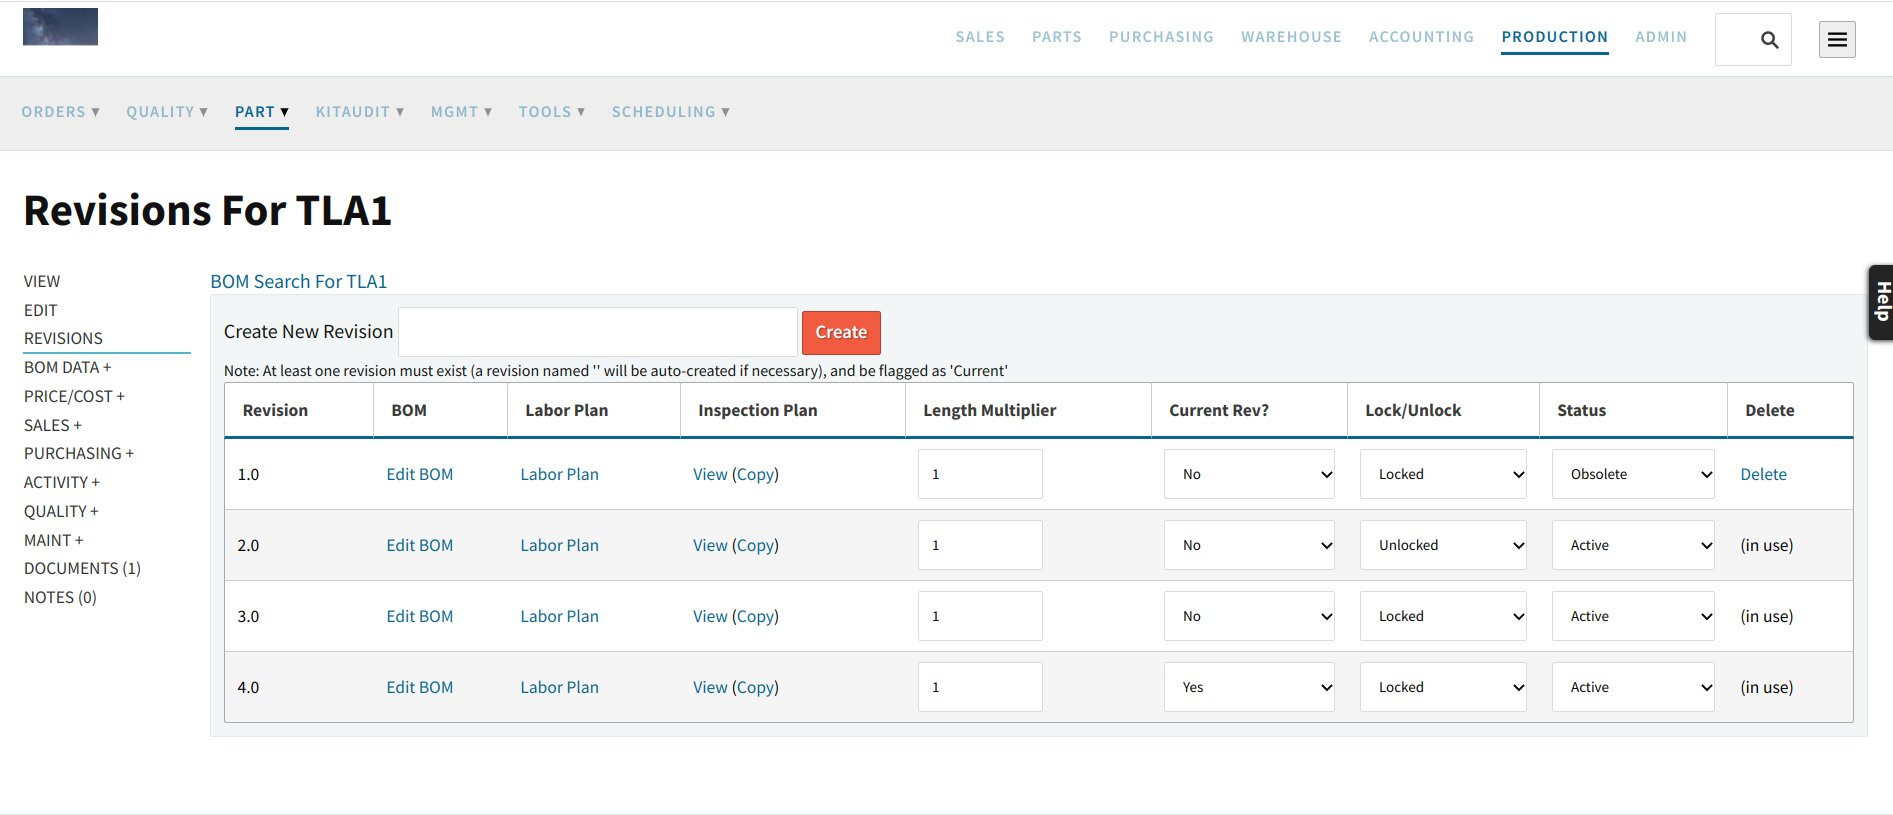Open the hamburger menu icon
Screen dimensions: 1893x815
1837,40
